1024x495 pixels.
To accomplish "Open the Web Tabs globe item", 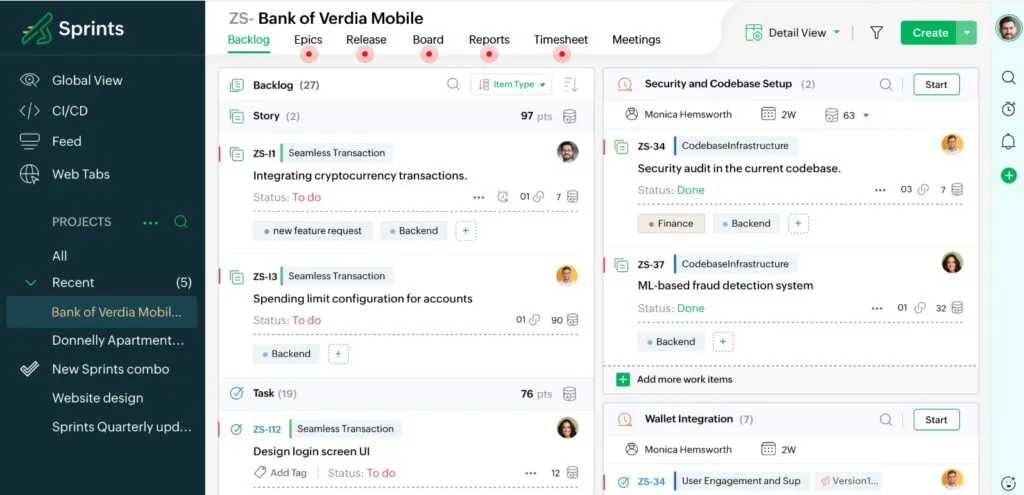I will 80,174.
